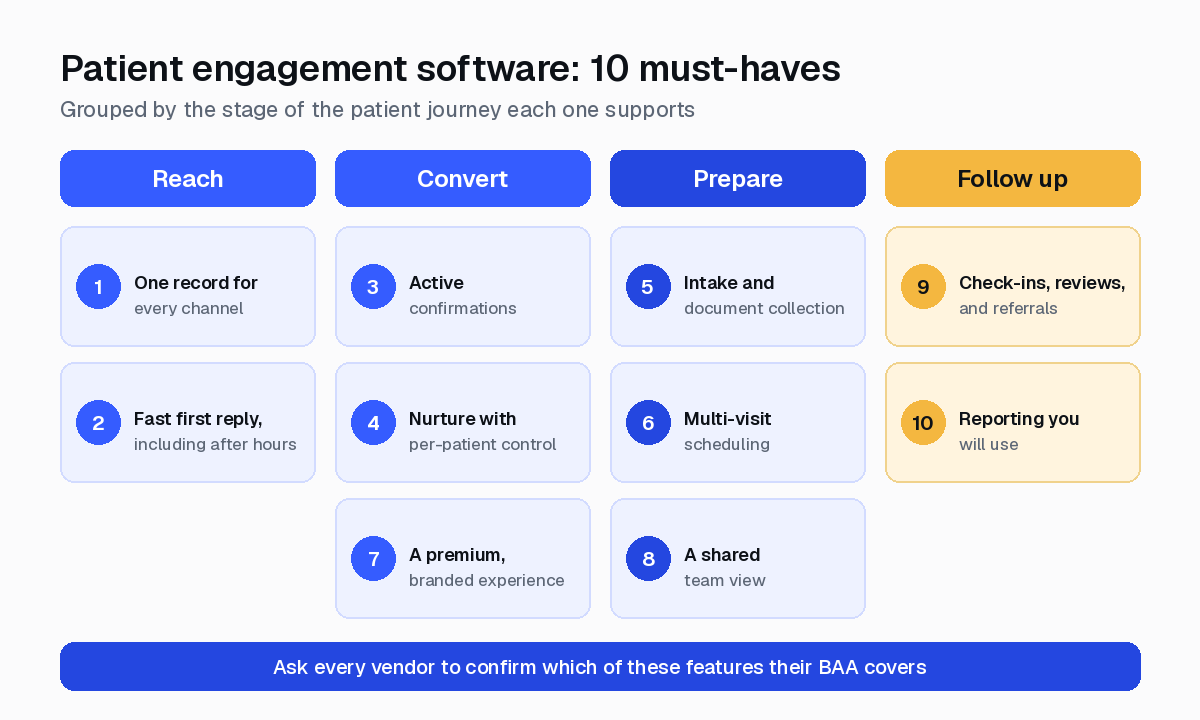The height and width of the screenshot is (720, 1200).
Task: Click "Check-ins, reviews," heading
Action: 1042,283
